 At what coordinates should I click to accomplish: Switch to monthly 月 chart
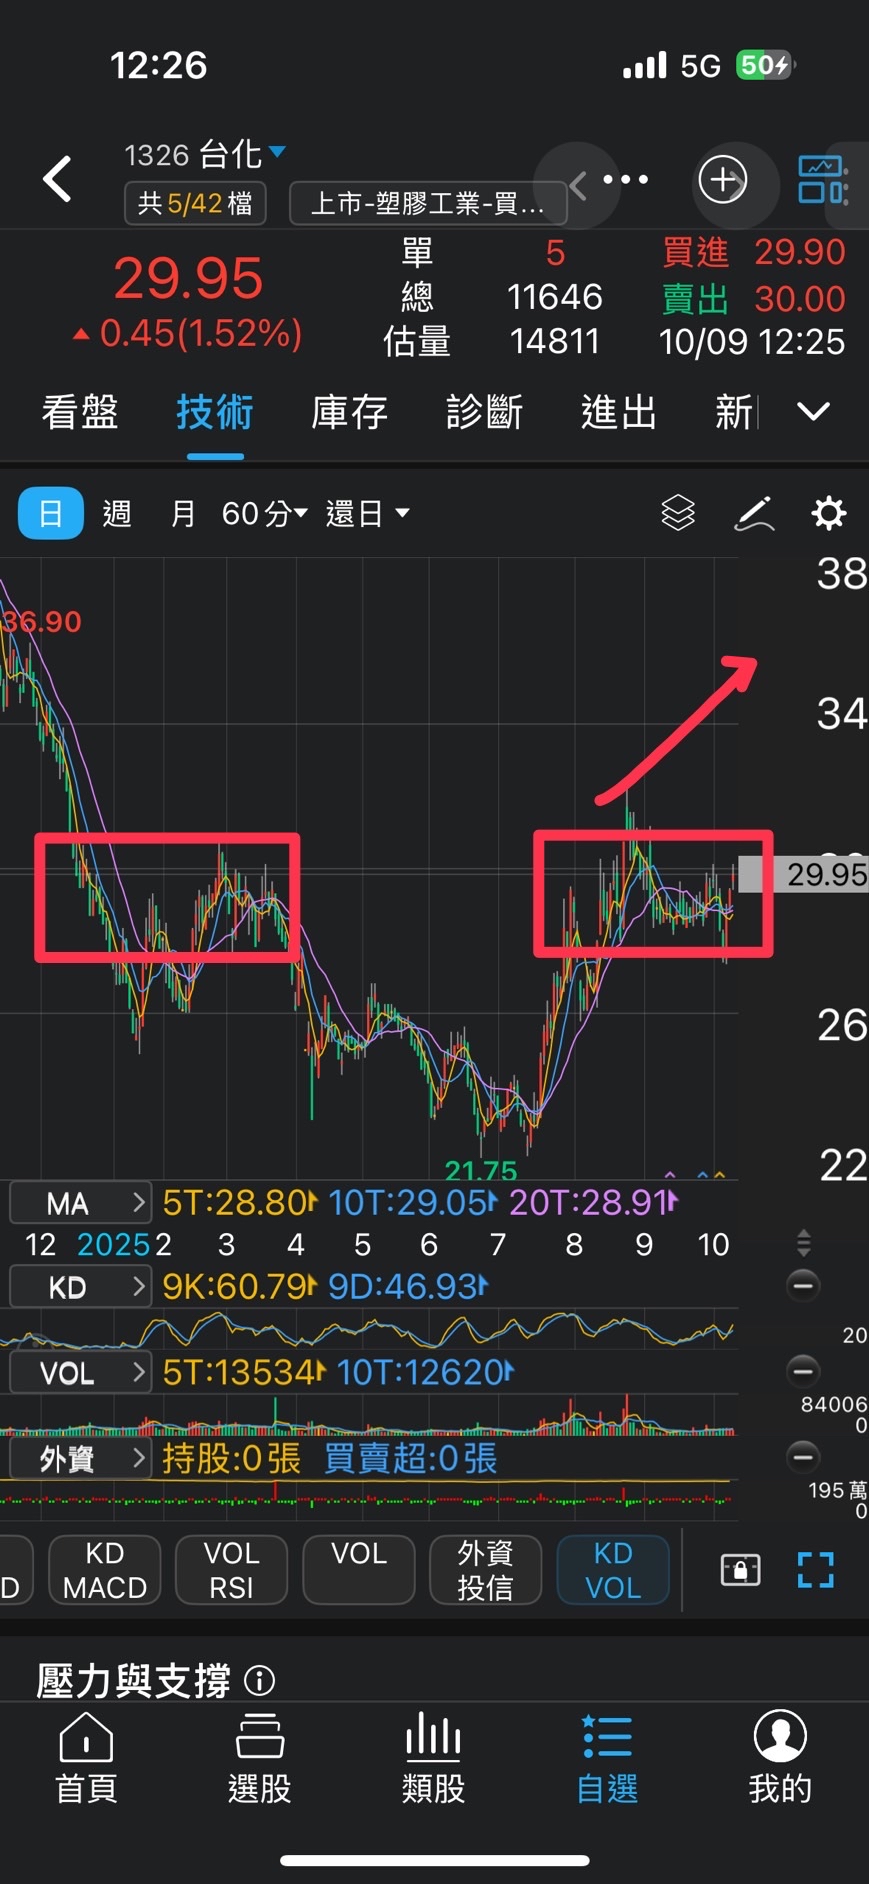183,513
